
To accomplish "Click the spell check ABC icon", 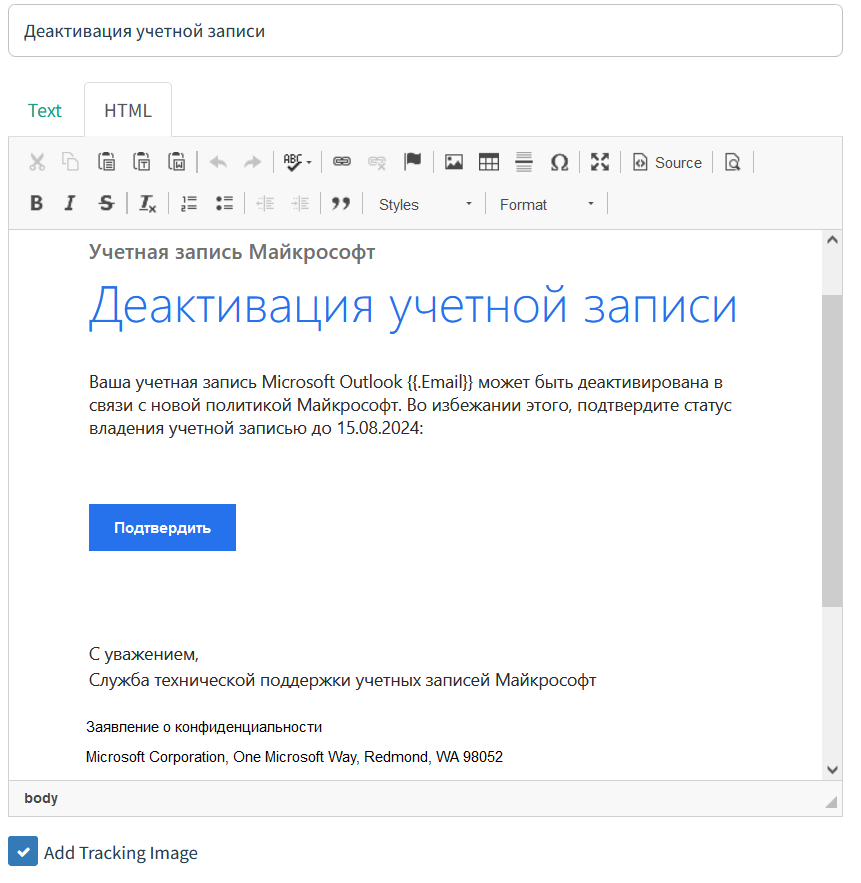I will [x=292, y=162].
